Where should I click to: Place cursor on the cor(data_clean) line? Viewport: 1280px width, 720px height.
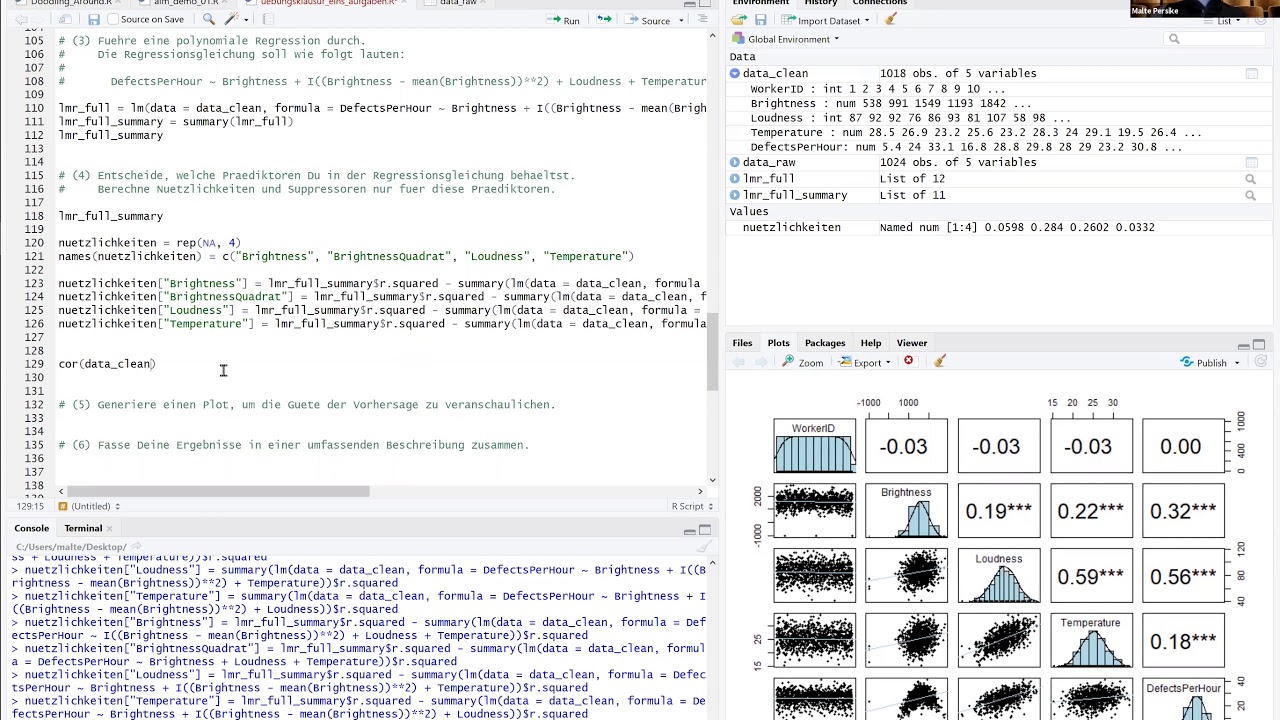pyautogui.click(x=107, y=364)
